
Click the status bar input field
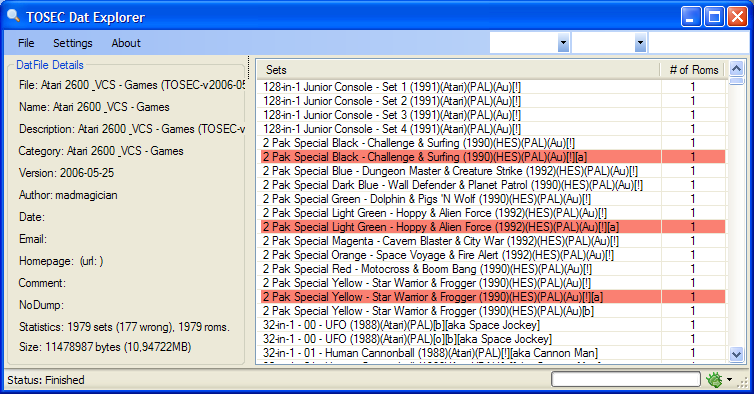pos(625,380)
